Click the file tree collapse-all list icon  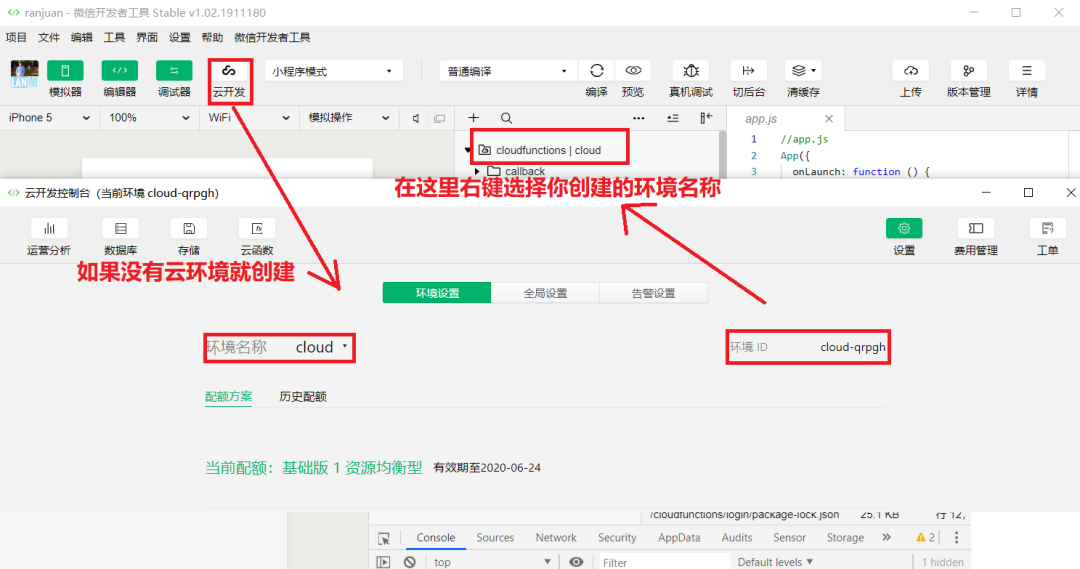[673, 118]
